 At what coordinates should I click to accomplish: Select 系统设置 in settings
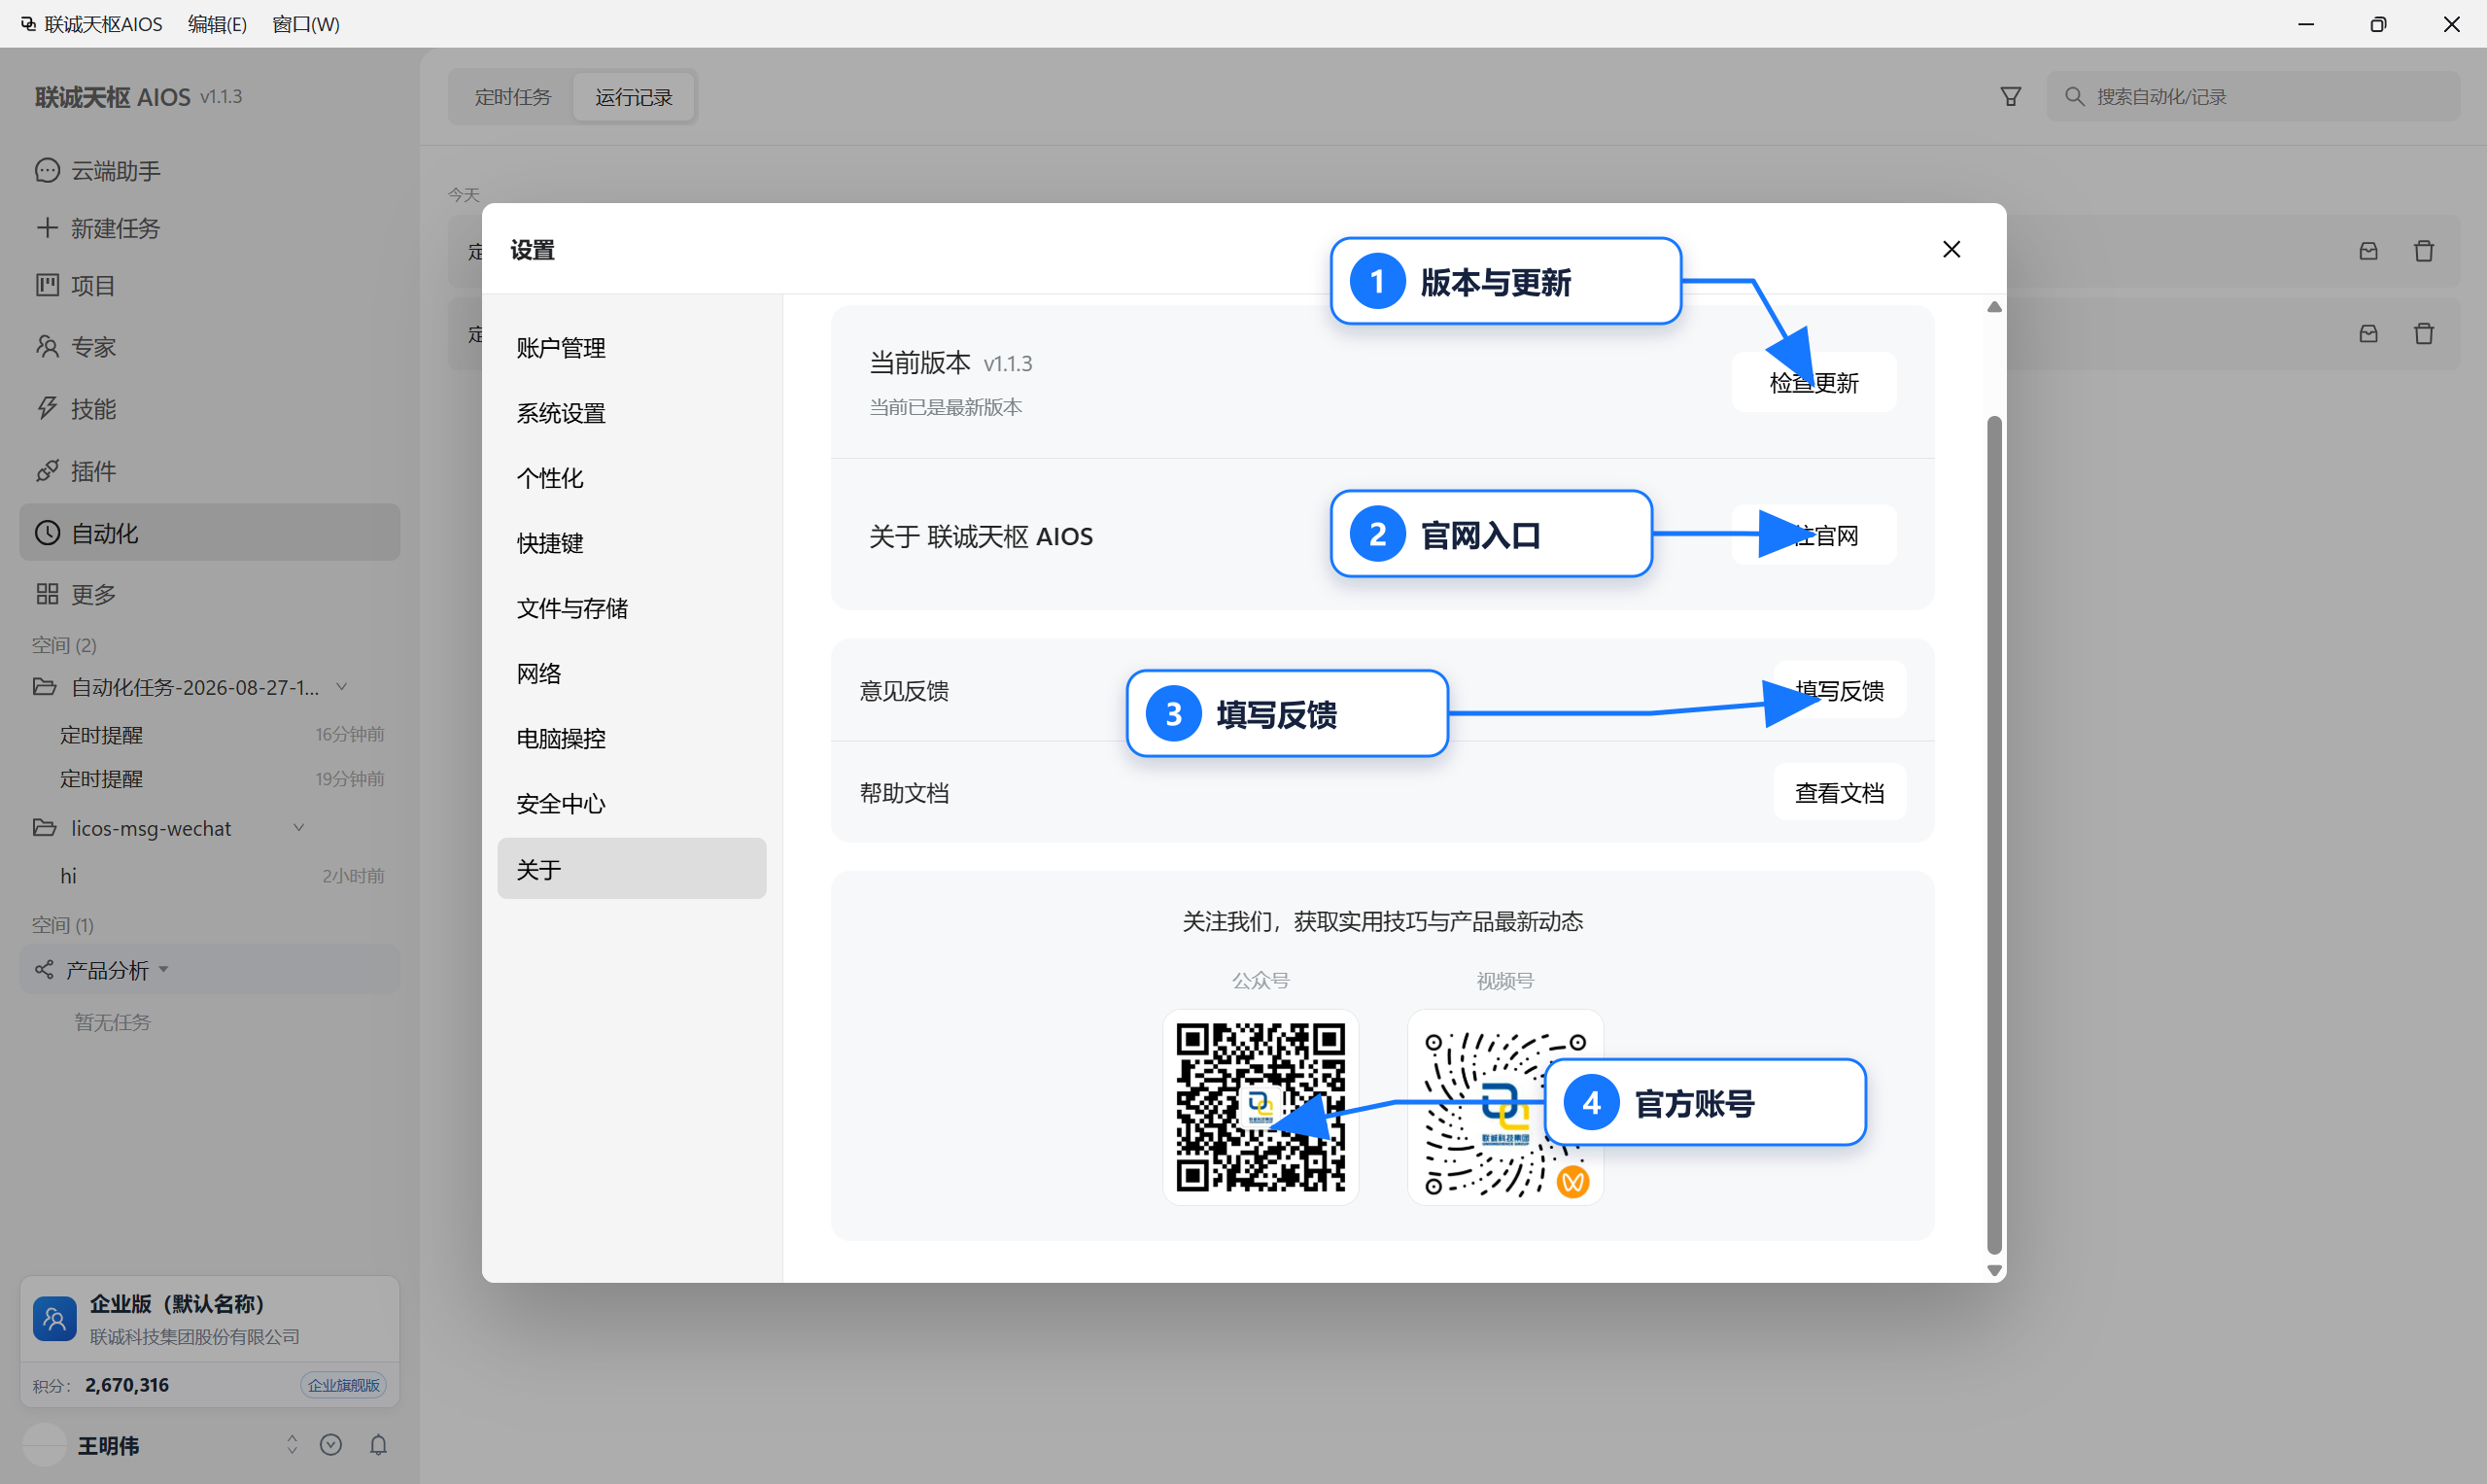tap(632, 413)
